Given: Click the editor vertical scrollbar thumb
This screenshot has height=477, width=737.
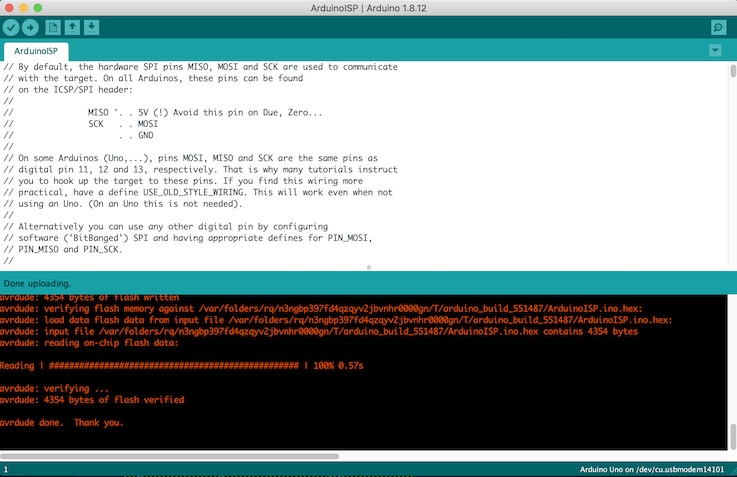Looking at the screenshot, I should point(733,71).
